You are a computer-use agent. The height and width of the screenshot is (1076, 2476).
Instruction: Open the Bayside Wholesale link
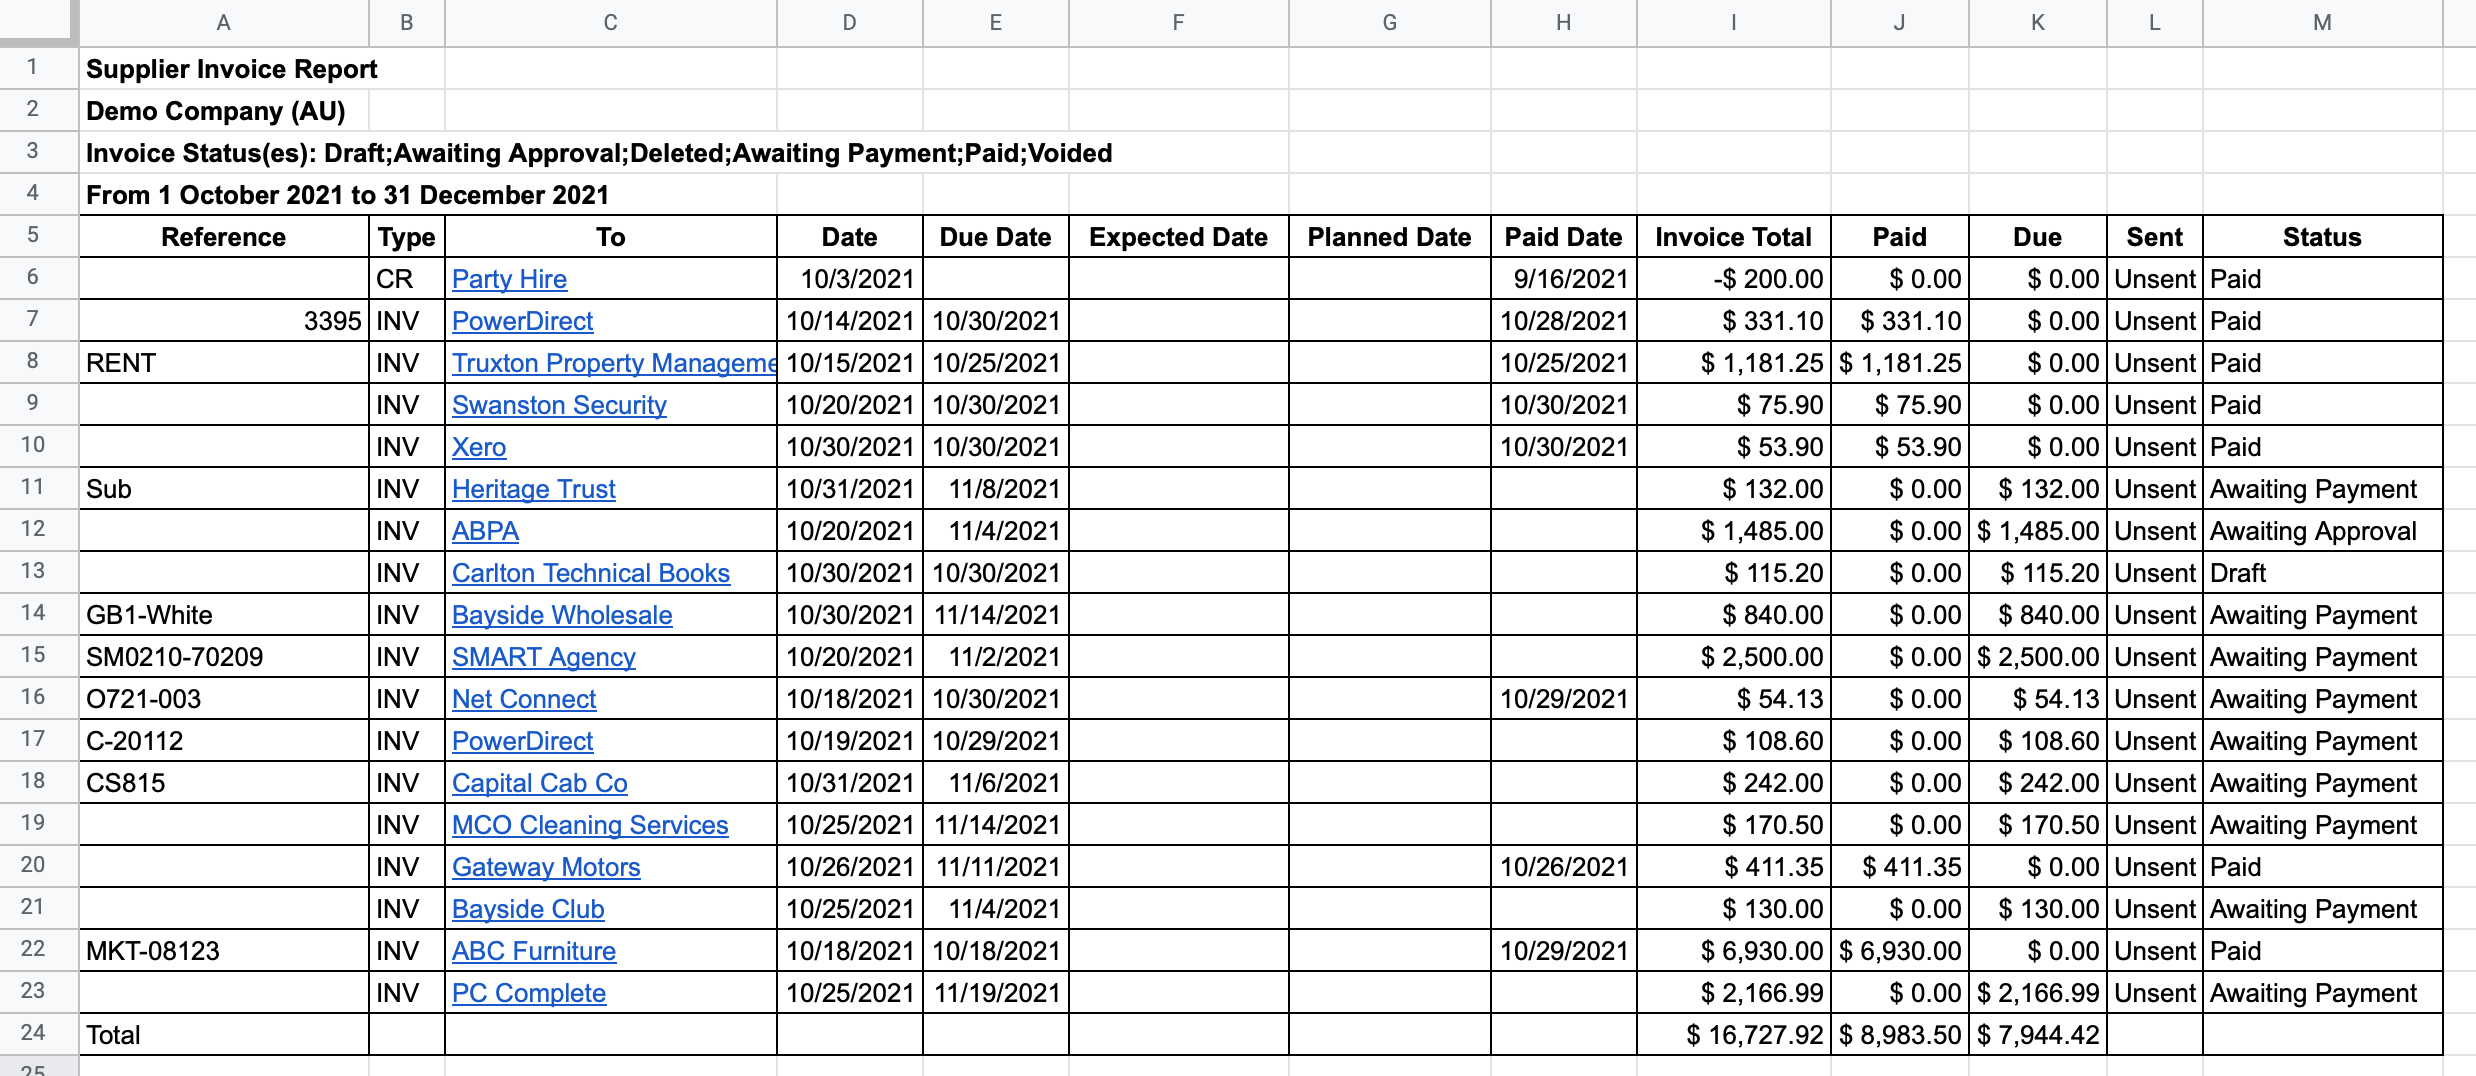(561, 615)
